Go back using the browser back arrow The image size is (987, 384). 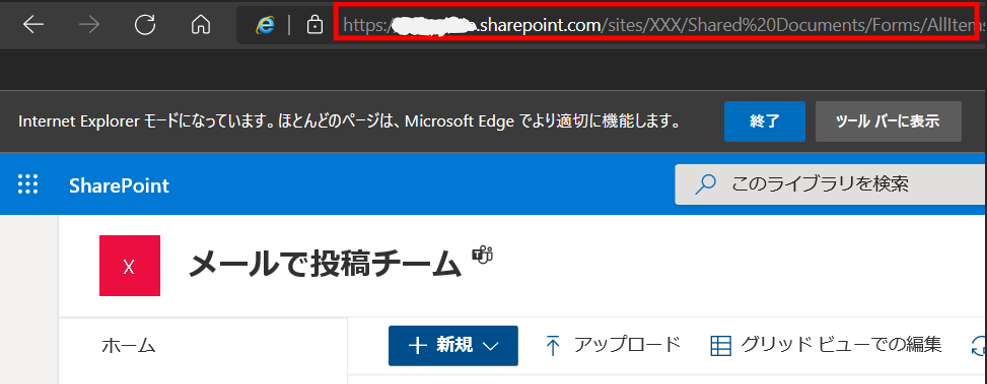click(x=33, y=25)
